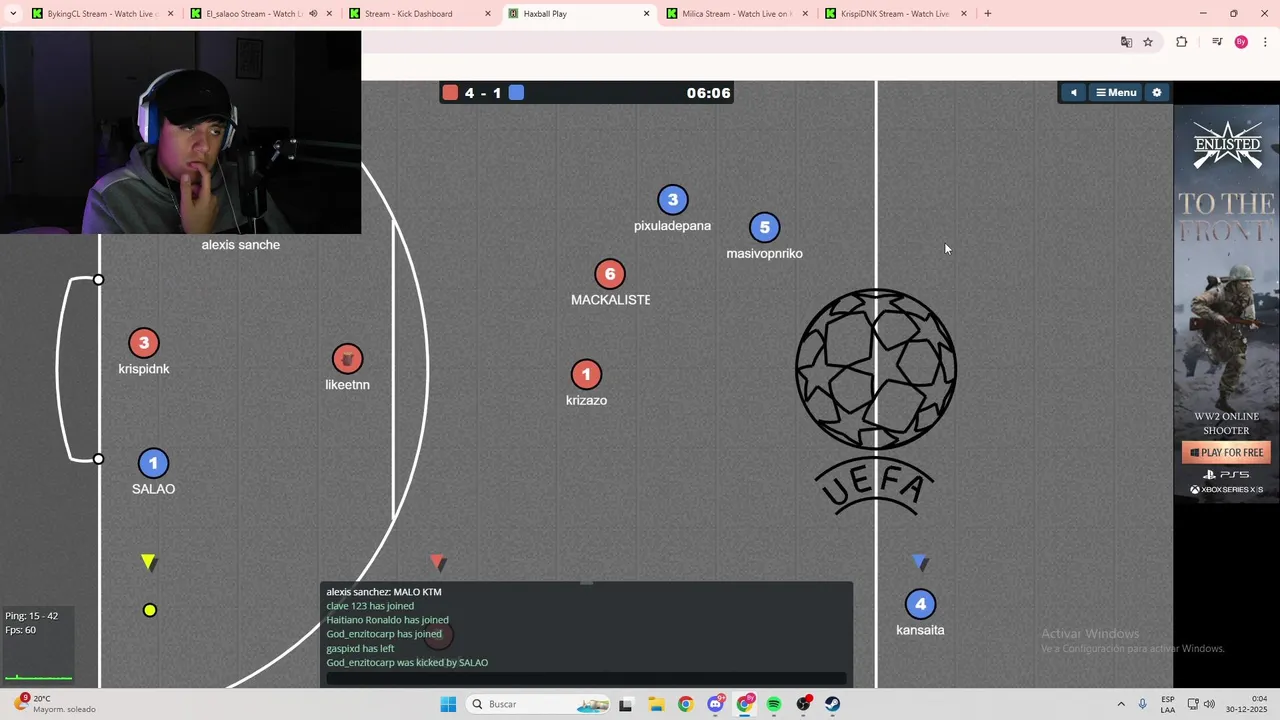Open the media control icon in toolbar
The image size is (1280, 720).
tap(1217, 42)
